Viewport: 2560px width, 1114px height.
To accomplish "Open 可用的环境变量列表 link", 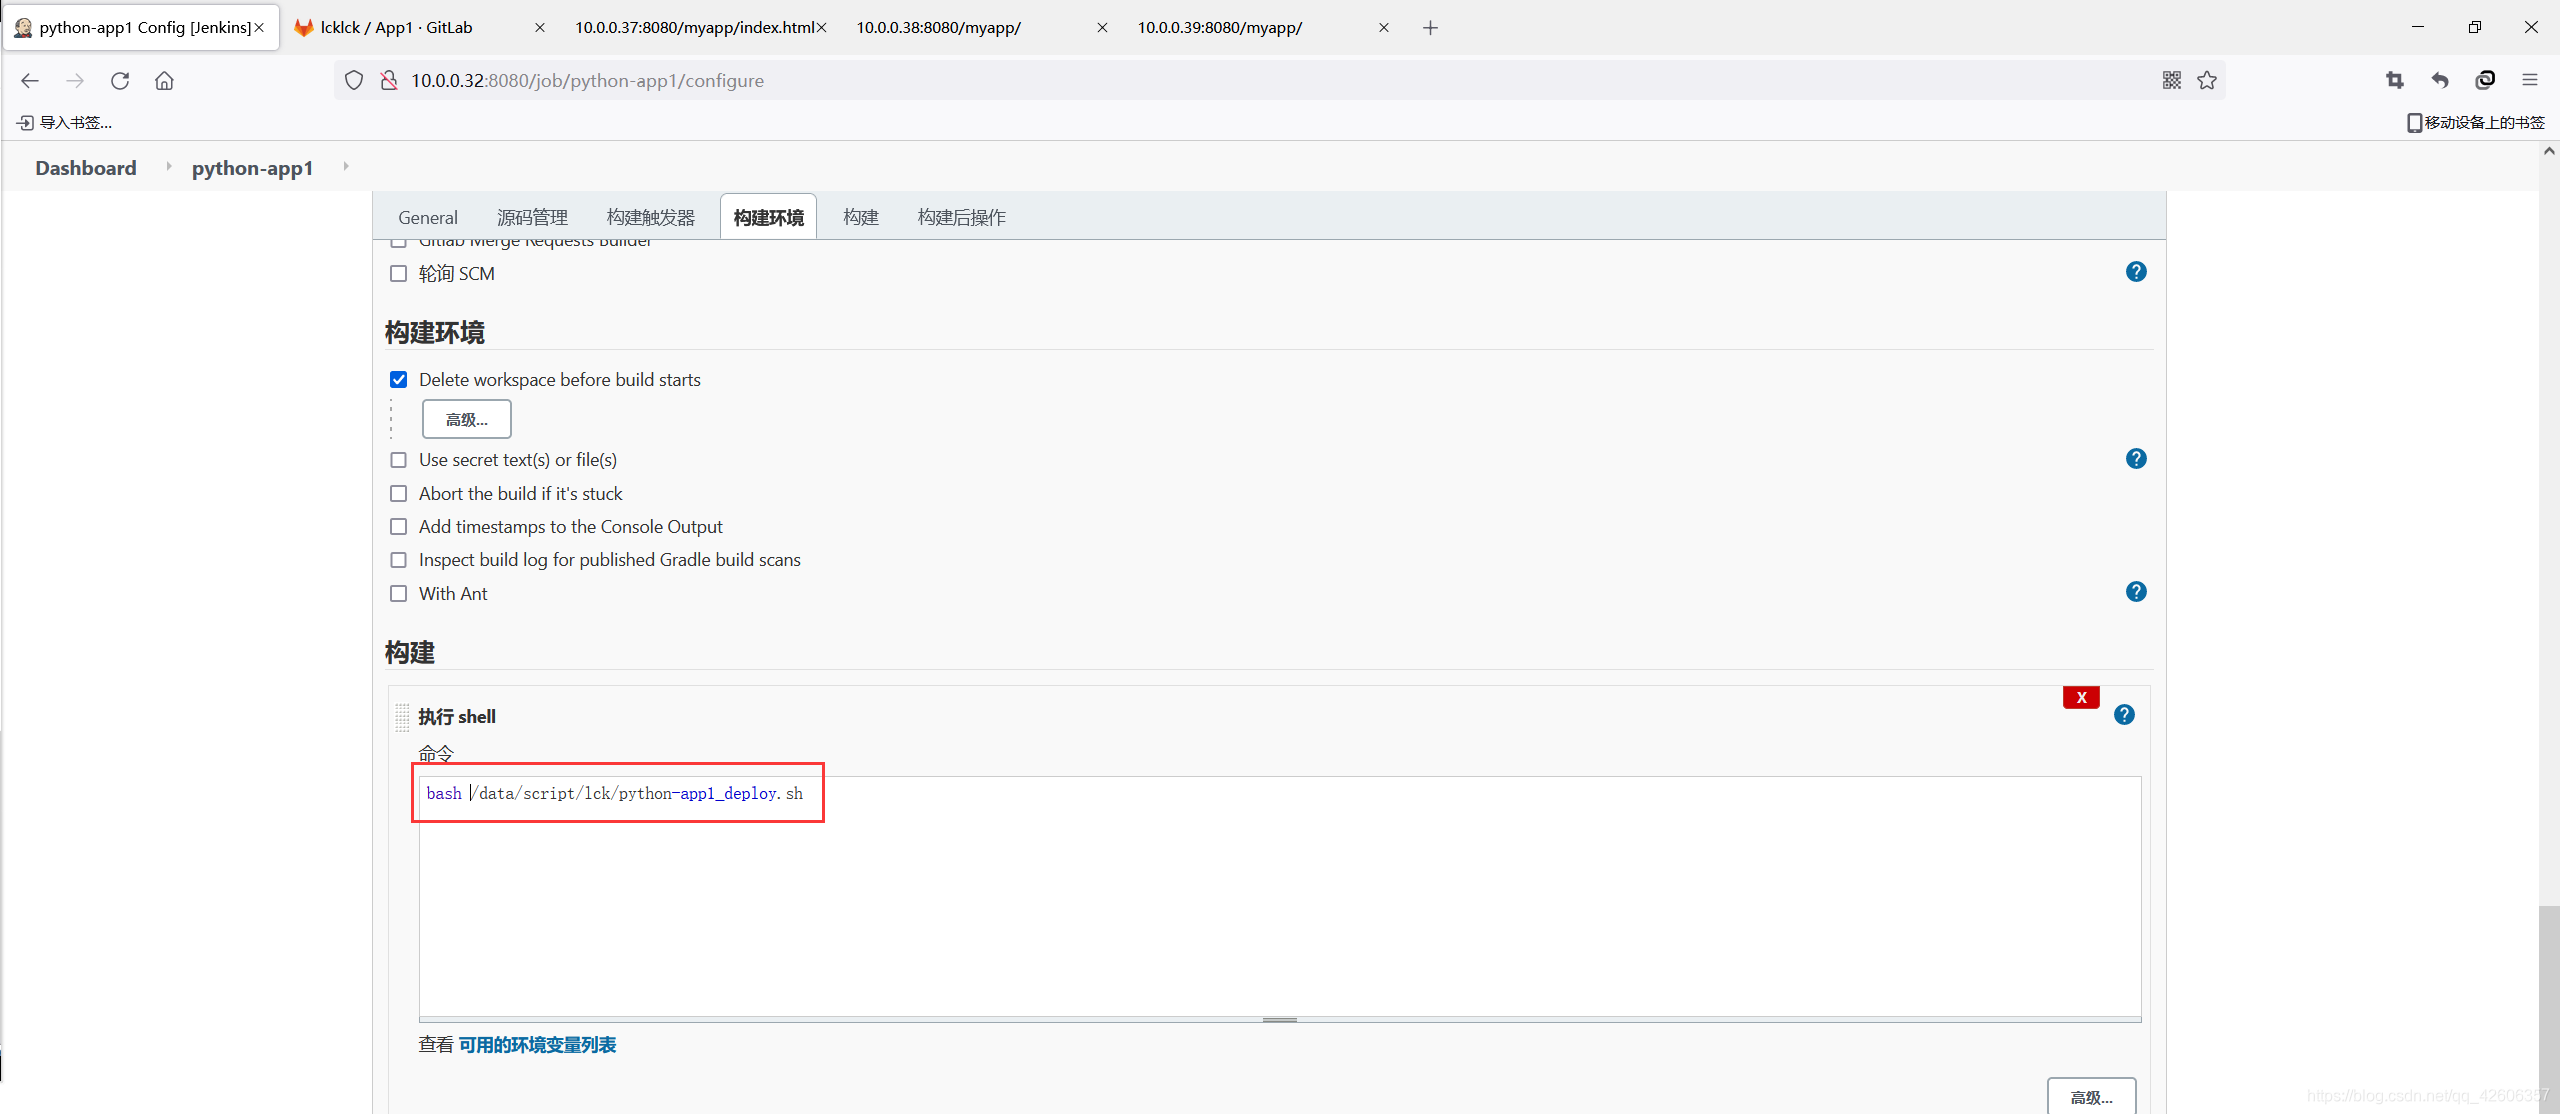I will [537, 1045].
